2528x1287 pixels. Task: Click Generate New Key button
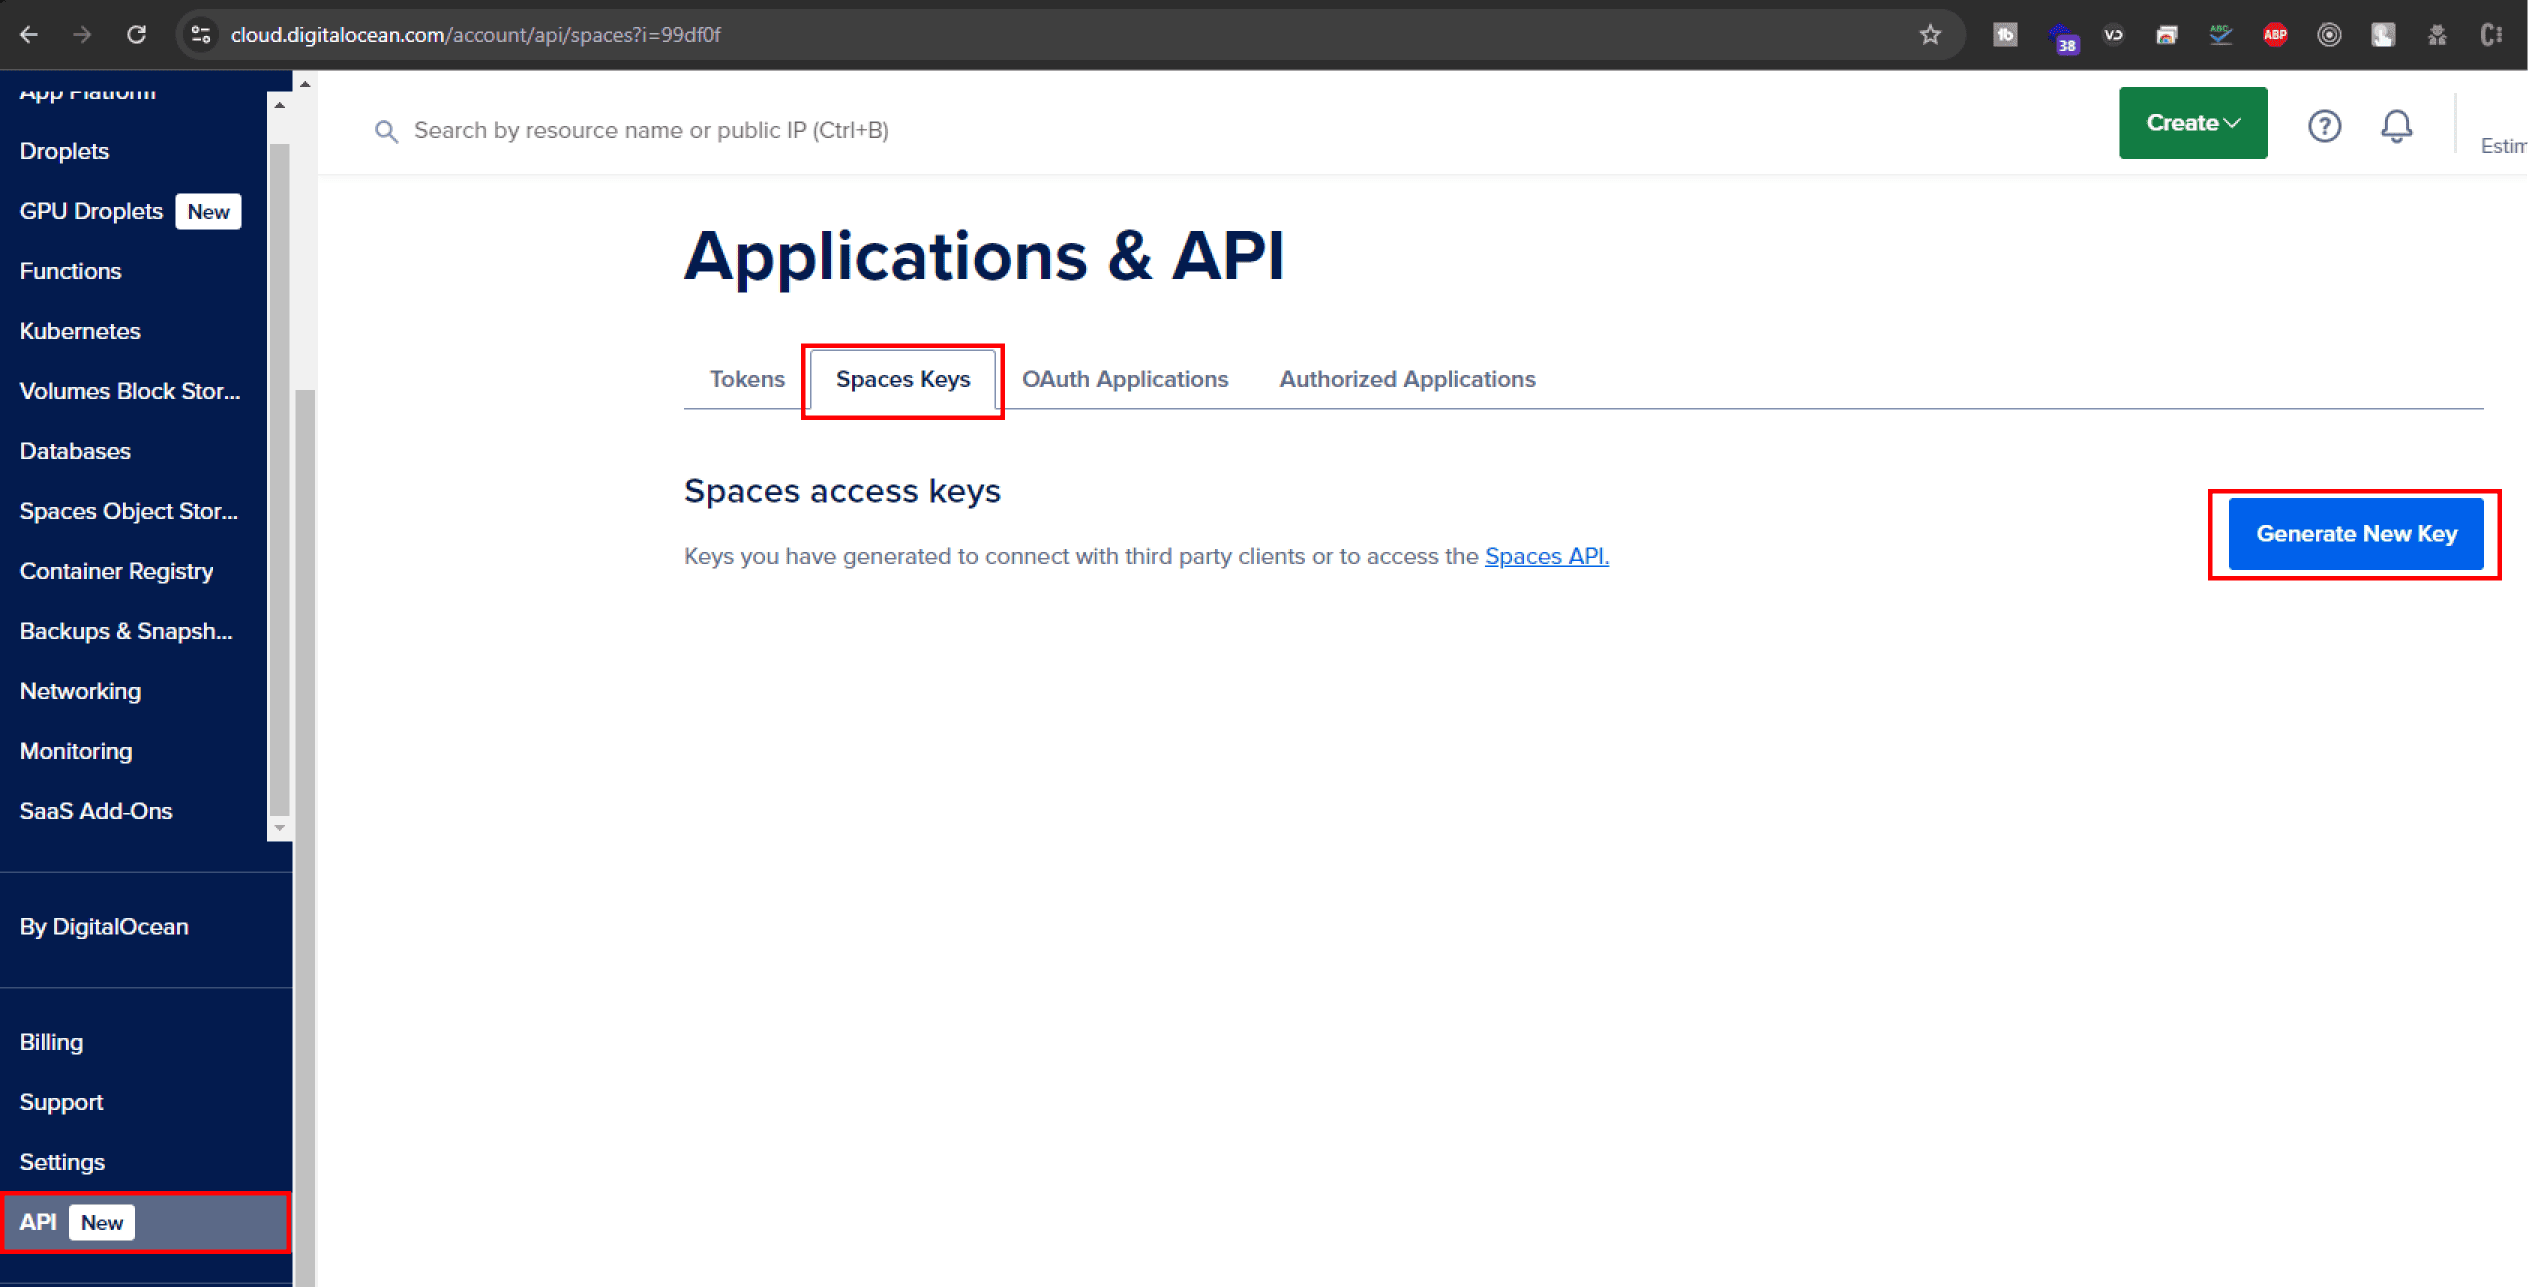click(x=2355, y=534)
